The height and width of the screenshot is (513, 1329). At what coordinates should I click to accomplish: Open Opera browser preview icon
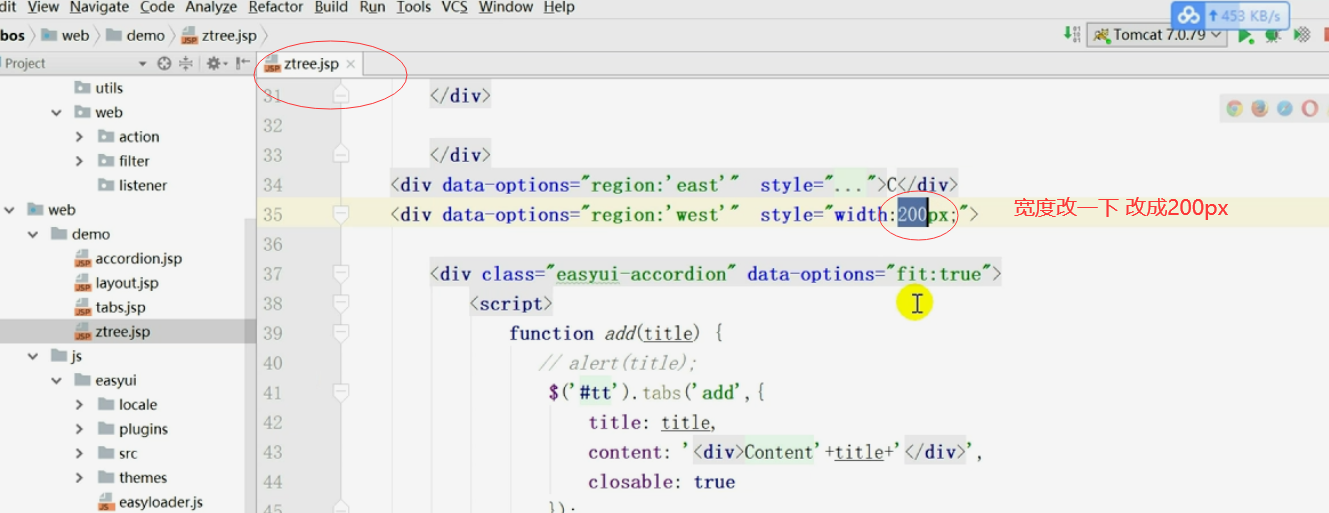tap(1310, 108)
